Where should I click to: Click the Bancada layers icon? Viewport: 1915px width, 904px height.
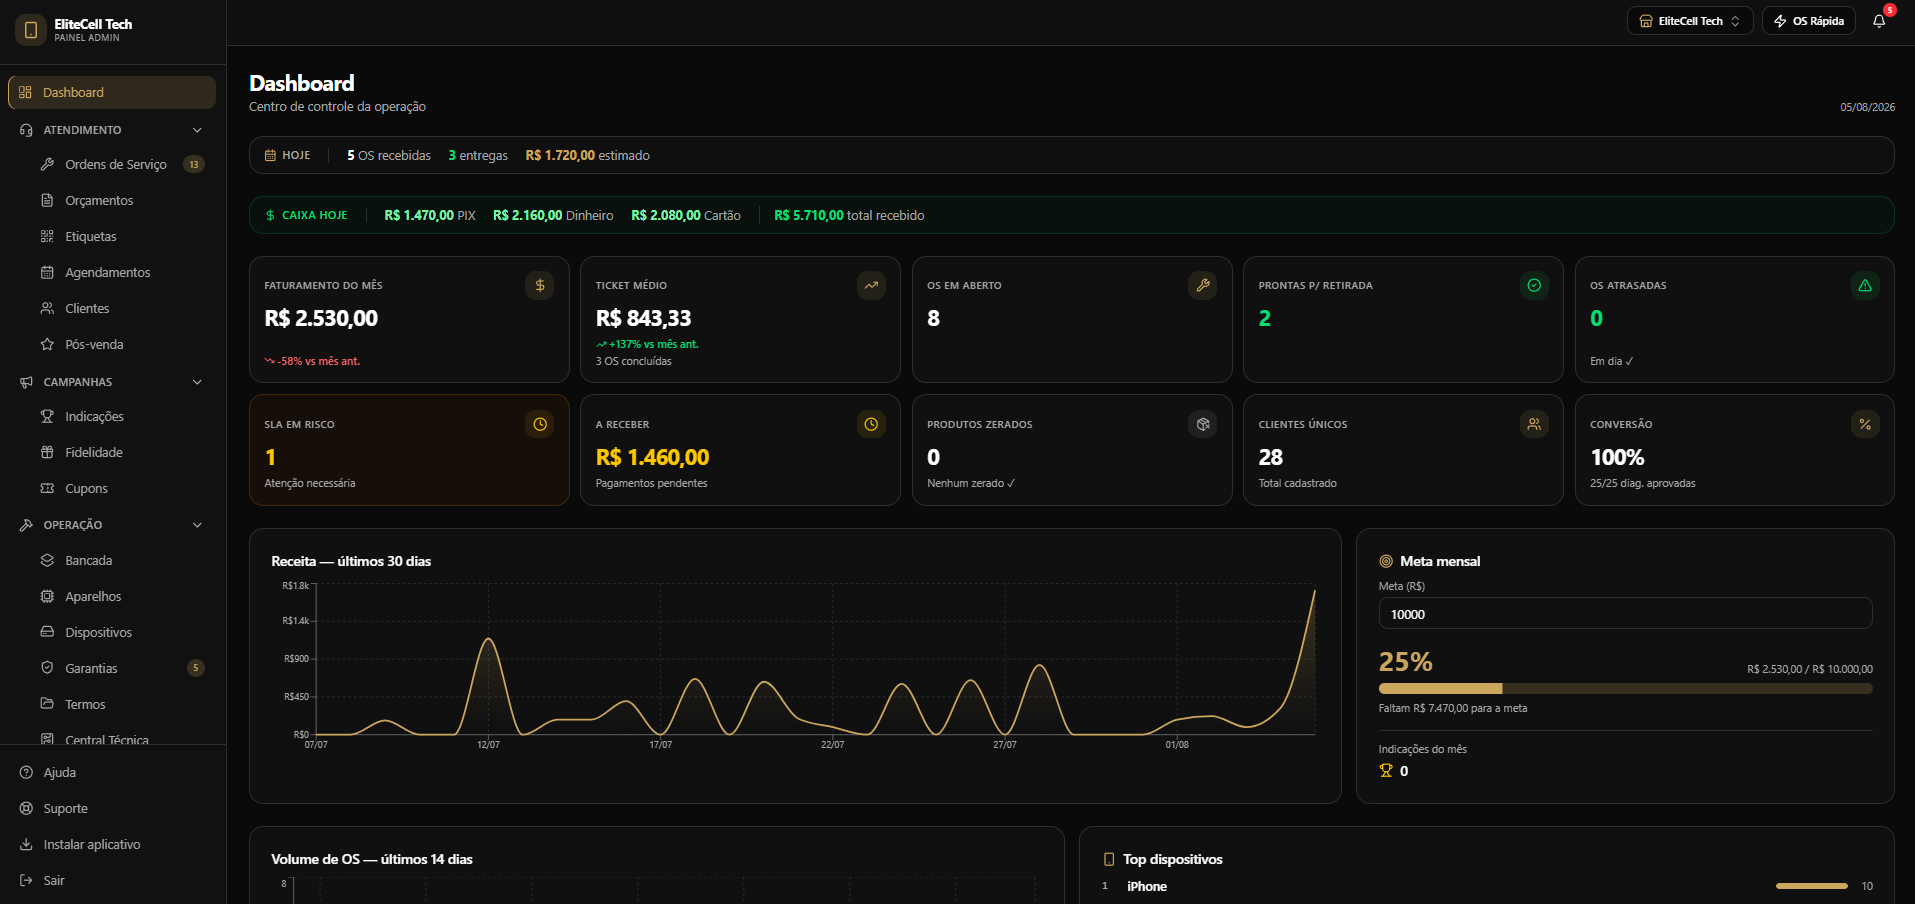click(x=47, y=560)
